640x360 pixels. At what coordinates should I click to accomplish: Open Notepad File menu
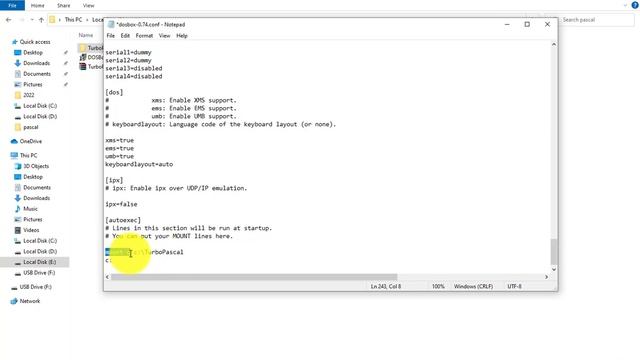[x=111, y=36]
